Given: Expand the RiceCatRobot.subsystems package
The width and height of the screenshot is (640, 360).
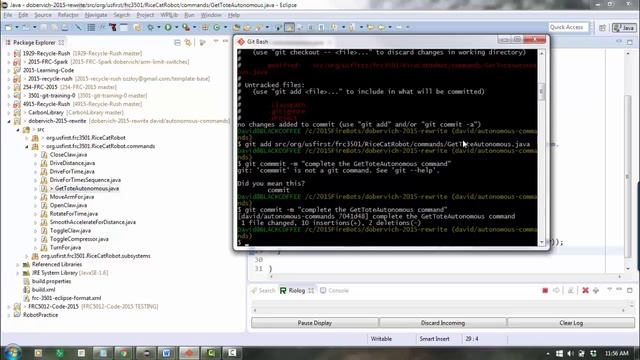Looking at the screenshot, I should point(27,256).
